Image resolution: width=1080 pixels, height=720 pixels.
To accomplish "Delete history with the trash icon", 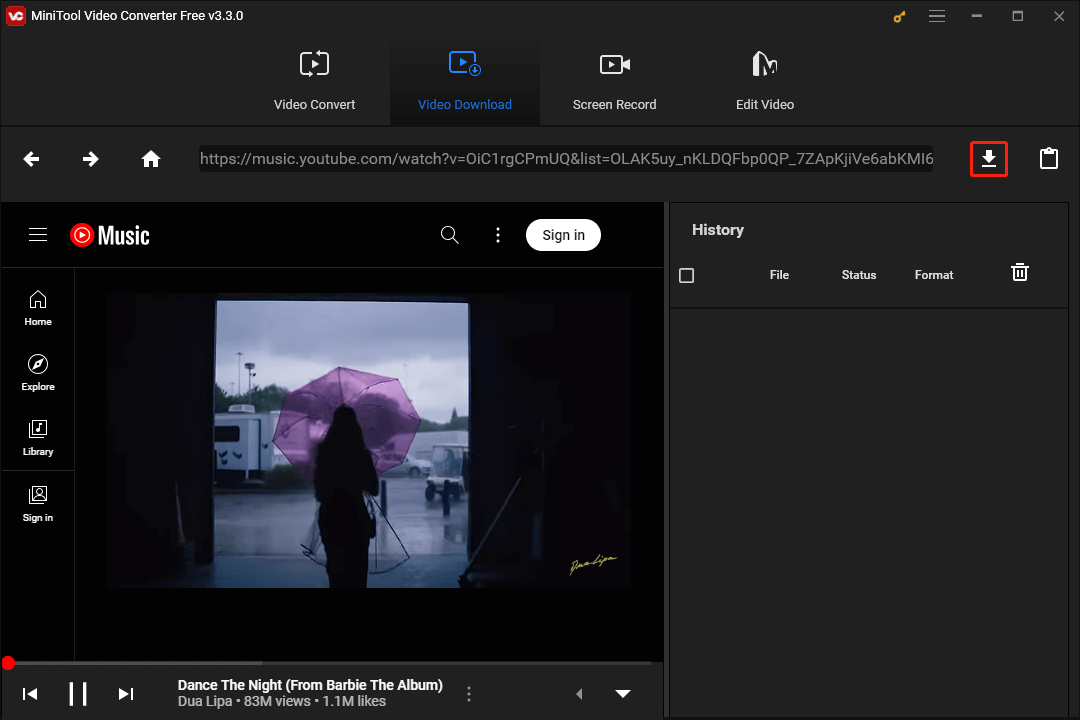I will (x=1019, y=272).
